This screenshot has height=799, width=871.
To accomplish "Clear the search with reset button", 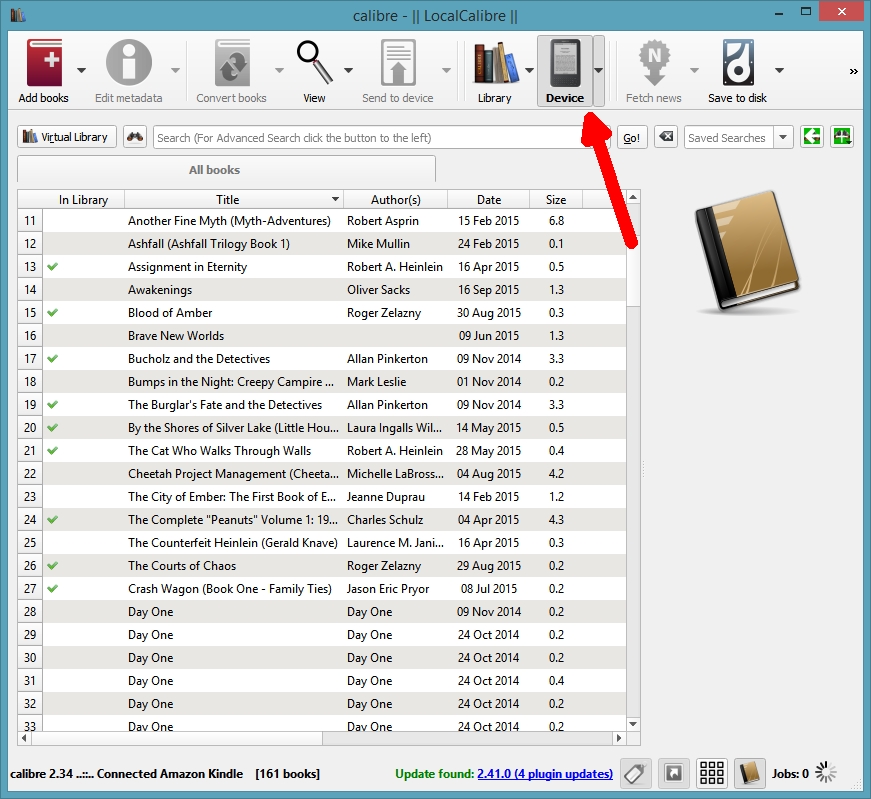I will click(x=665, y=137).
